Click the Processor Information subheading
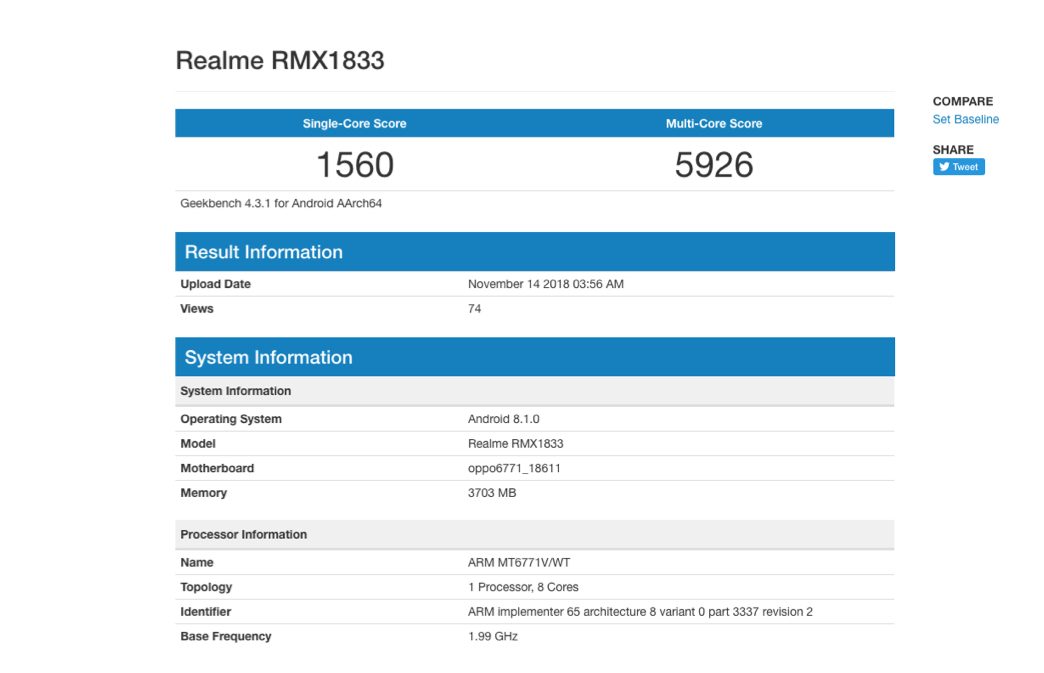 point(243,534)
